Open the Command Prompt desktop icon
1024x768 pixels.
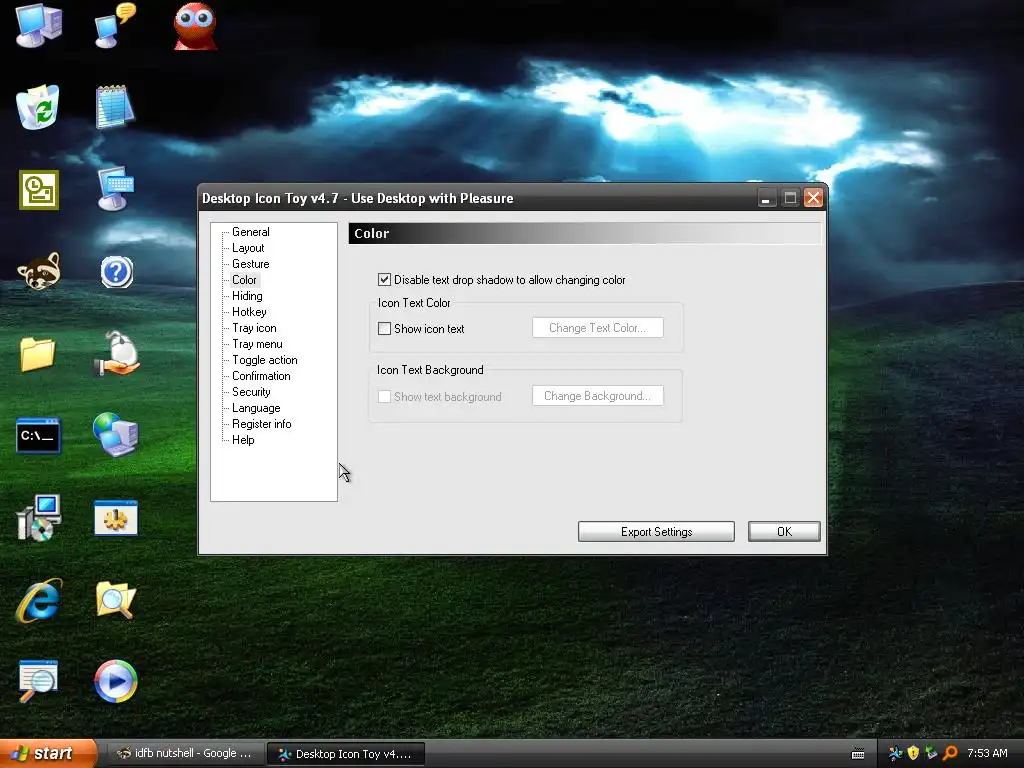click(x=39, y=436)
